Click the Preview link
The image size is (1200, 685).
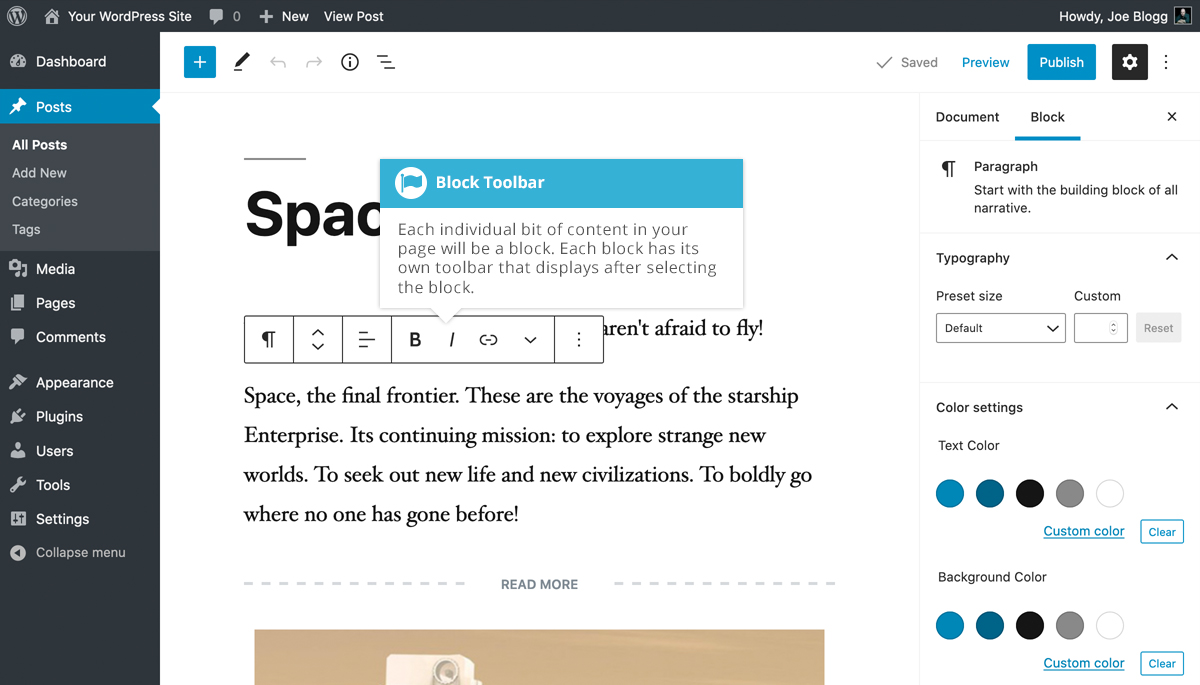click(985, 62)
